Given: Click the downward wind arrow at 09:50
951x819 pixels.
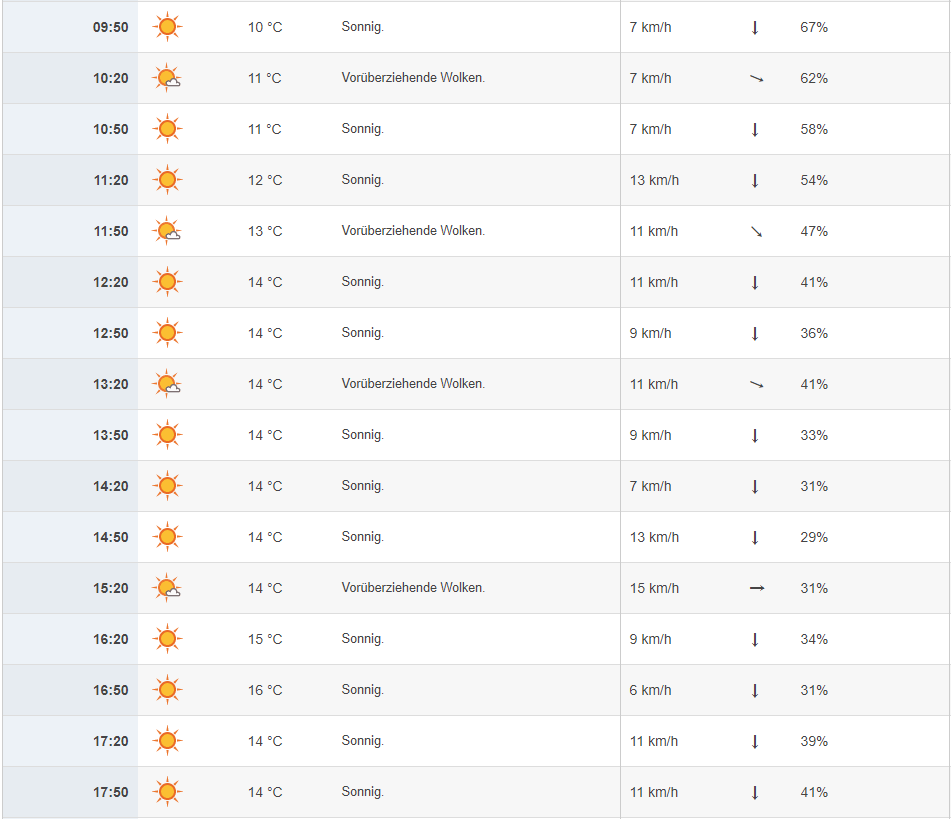Looking at the screenshot, I should (x=755, y=27).
